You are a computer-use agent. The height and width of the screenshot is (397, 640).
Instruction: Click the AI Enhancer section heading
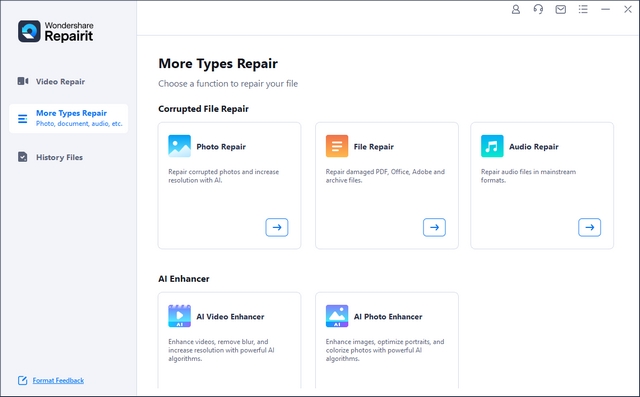tap(184, 279)
